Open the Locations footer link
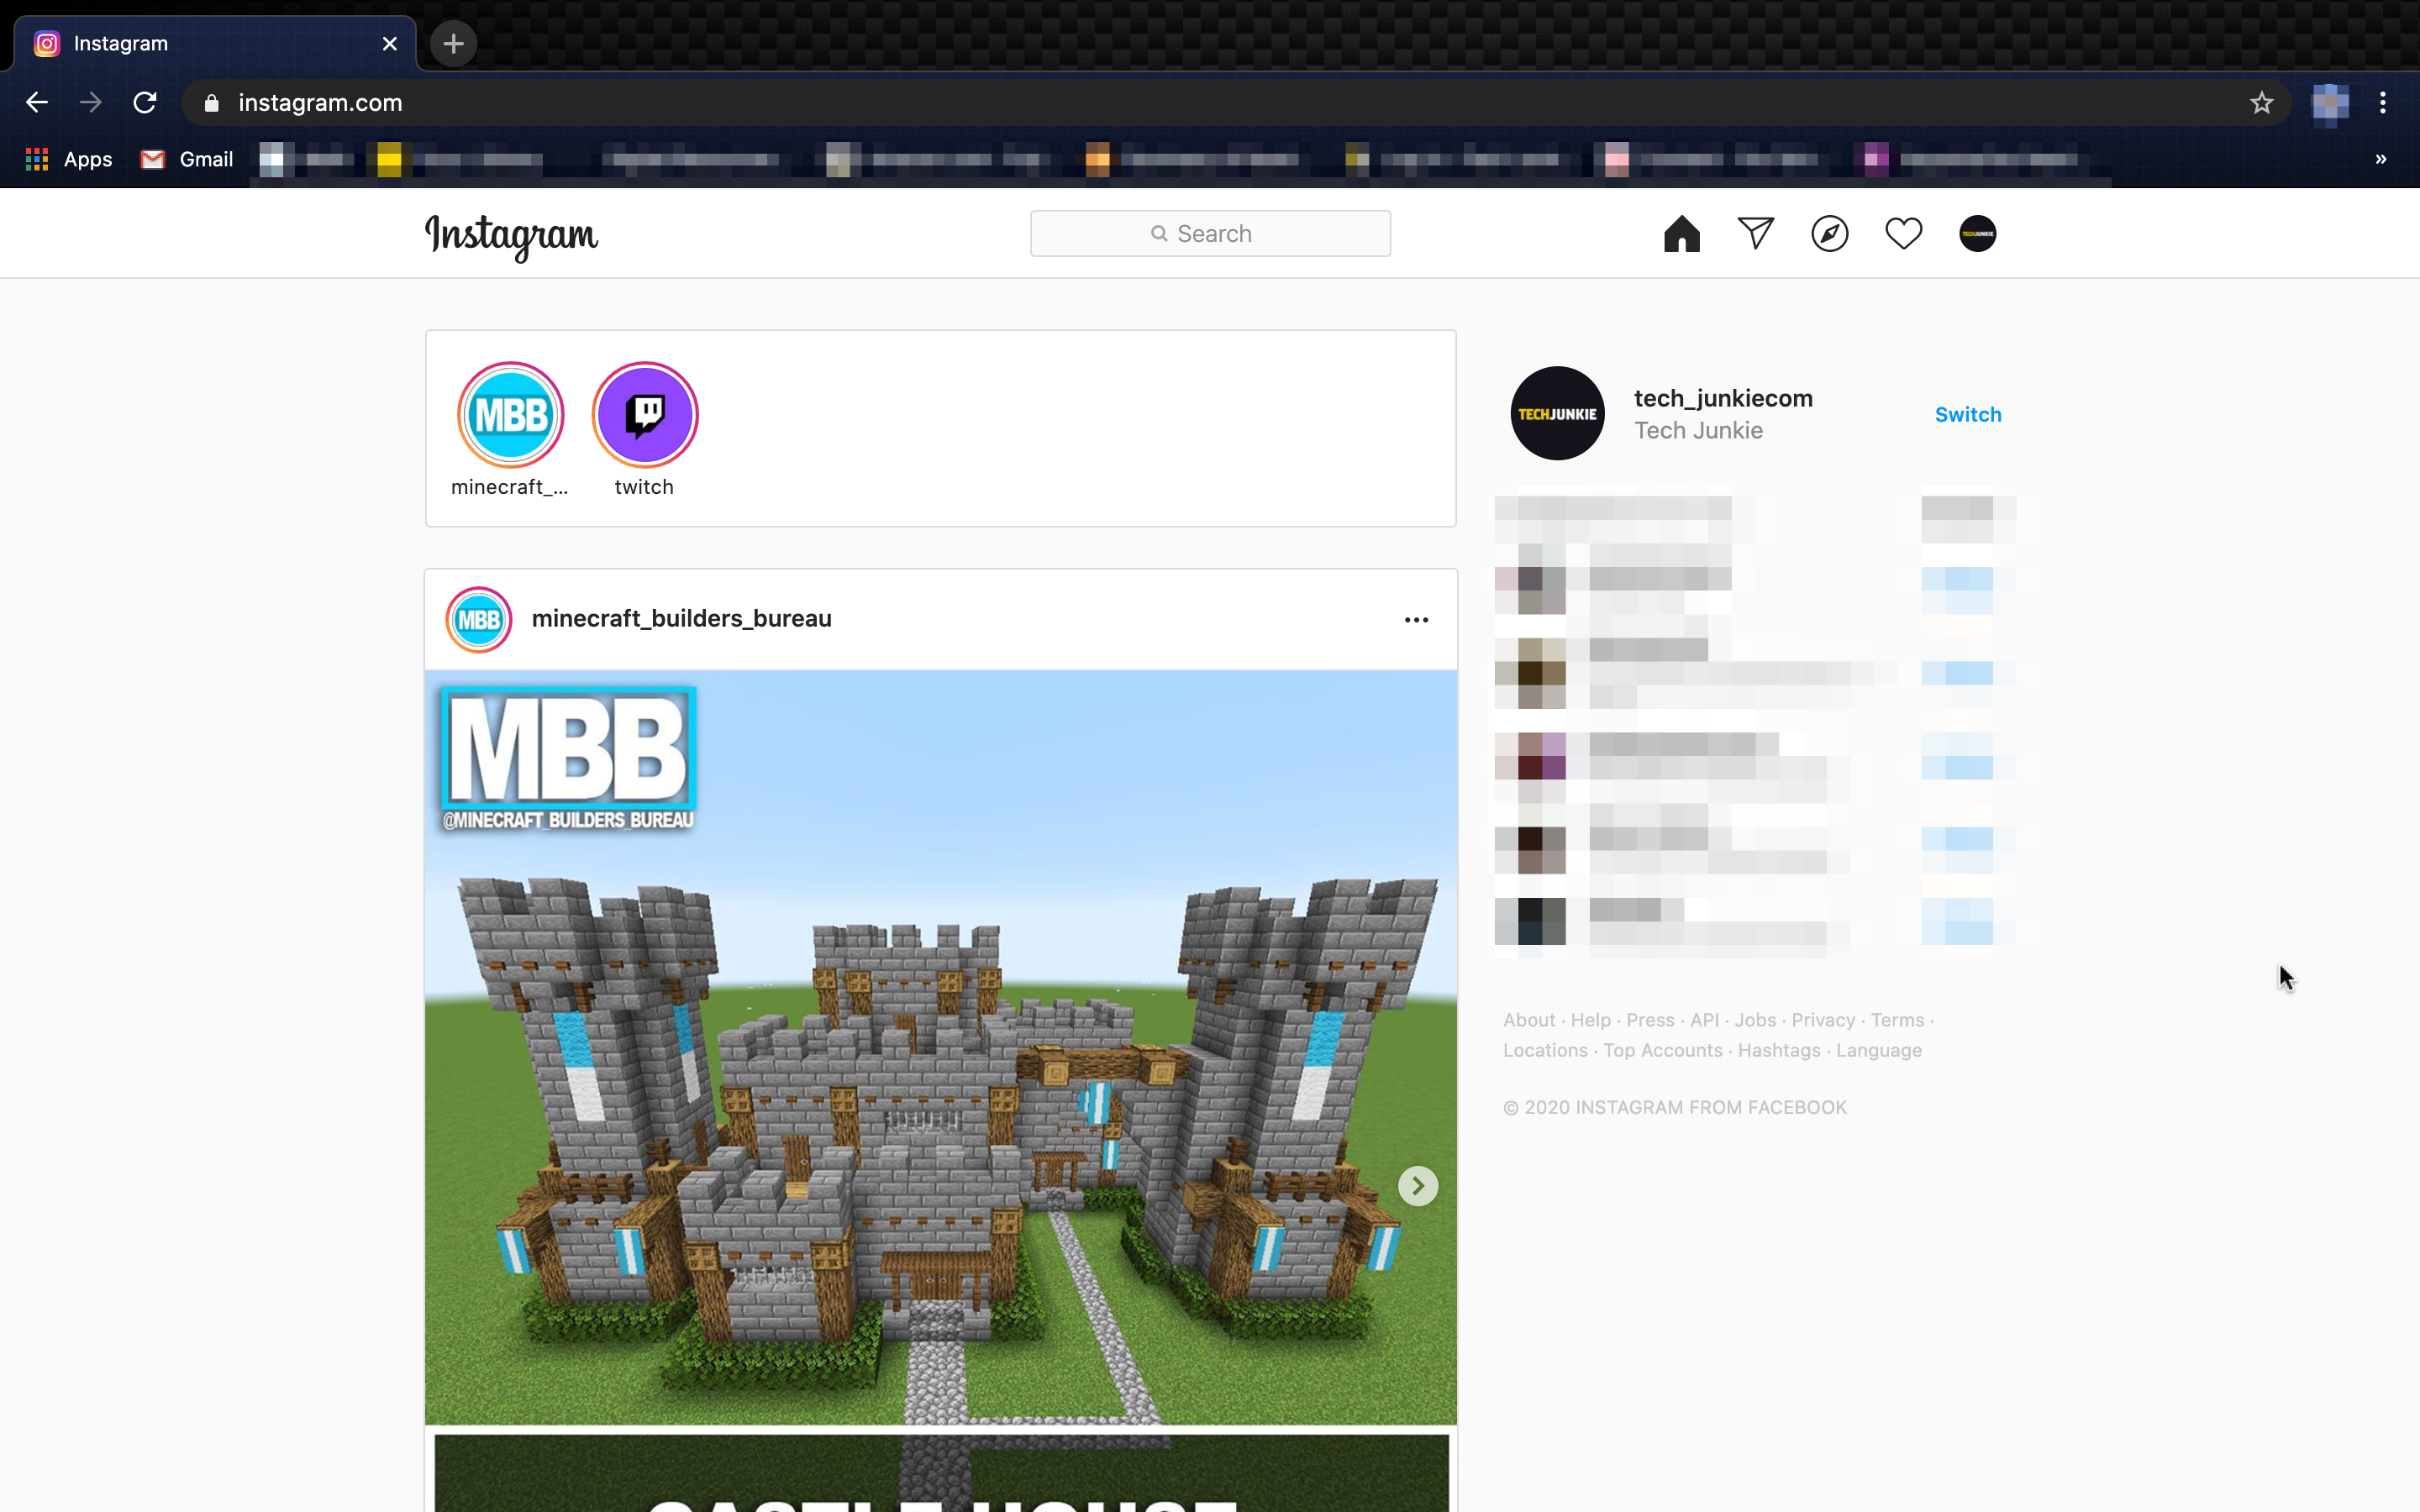 point(1545,1050)
